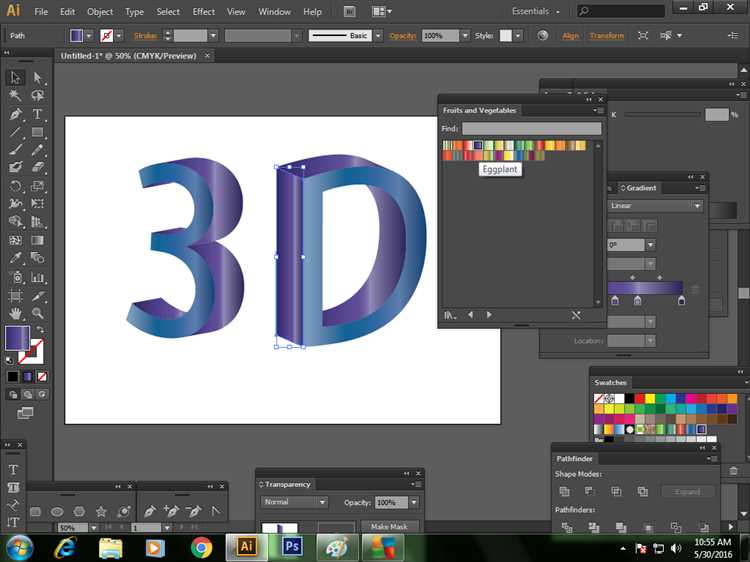Pick the Zoom tool in the toolbox
Image resolution: width=750 pixels, height=562 pixels.
pyautogui.click(x=38, y=314)
